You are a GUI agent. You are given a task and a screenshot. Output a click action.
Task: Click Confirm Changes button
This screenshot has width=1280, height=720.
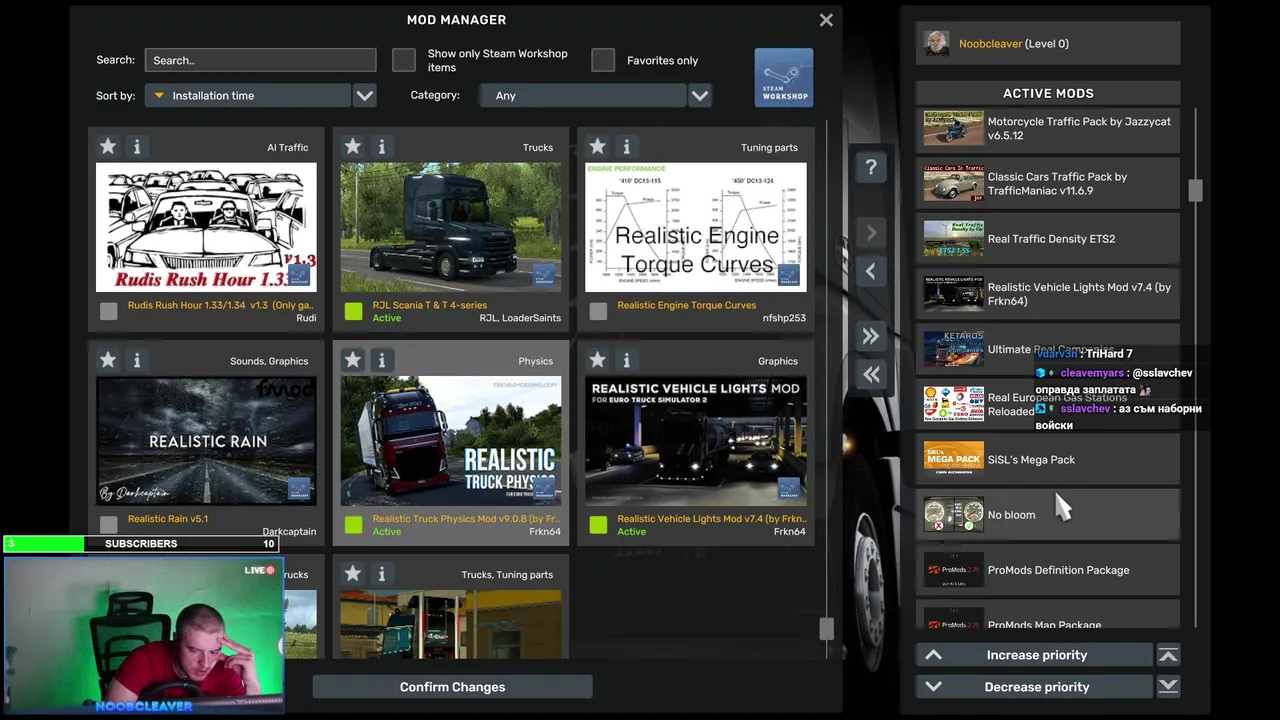[x=452, y=687]
